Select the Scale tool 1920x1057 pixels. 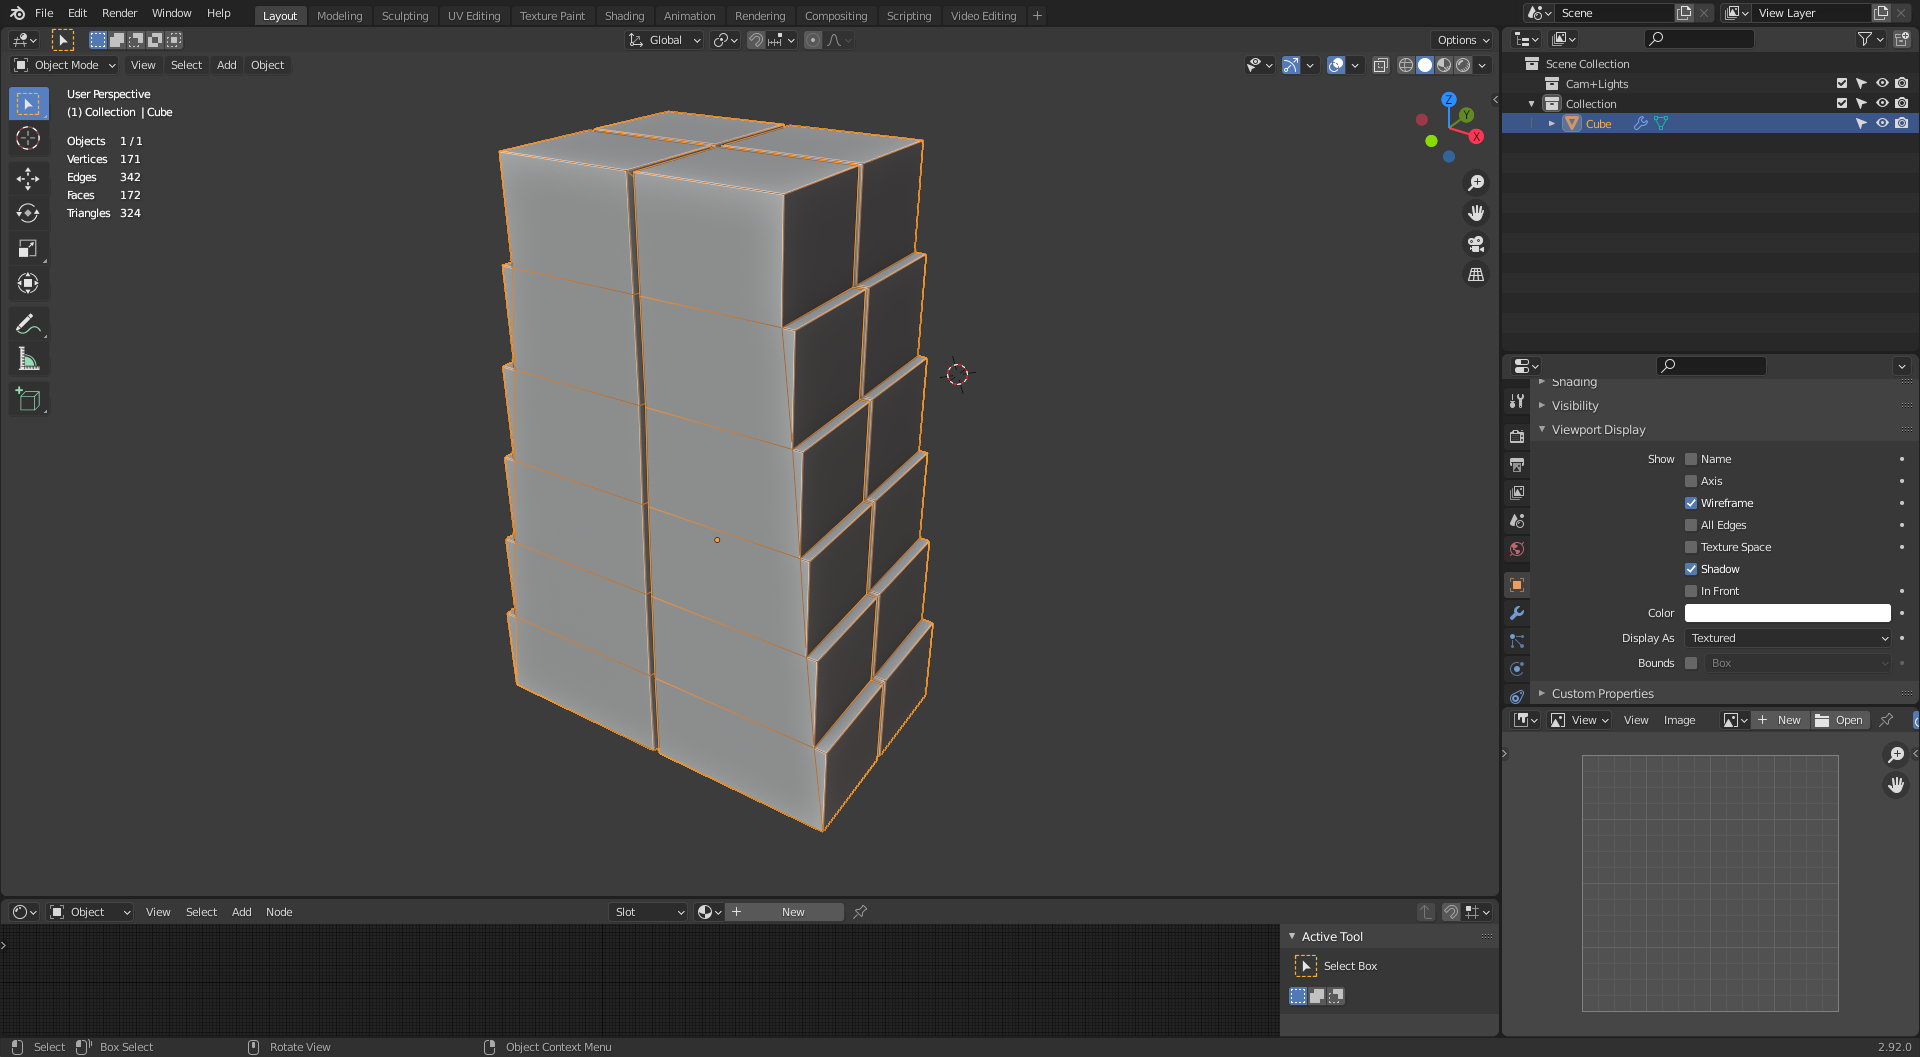[28, 249]
